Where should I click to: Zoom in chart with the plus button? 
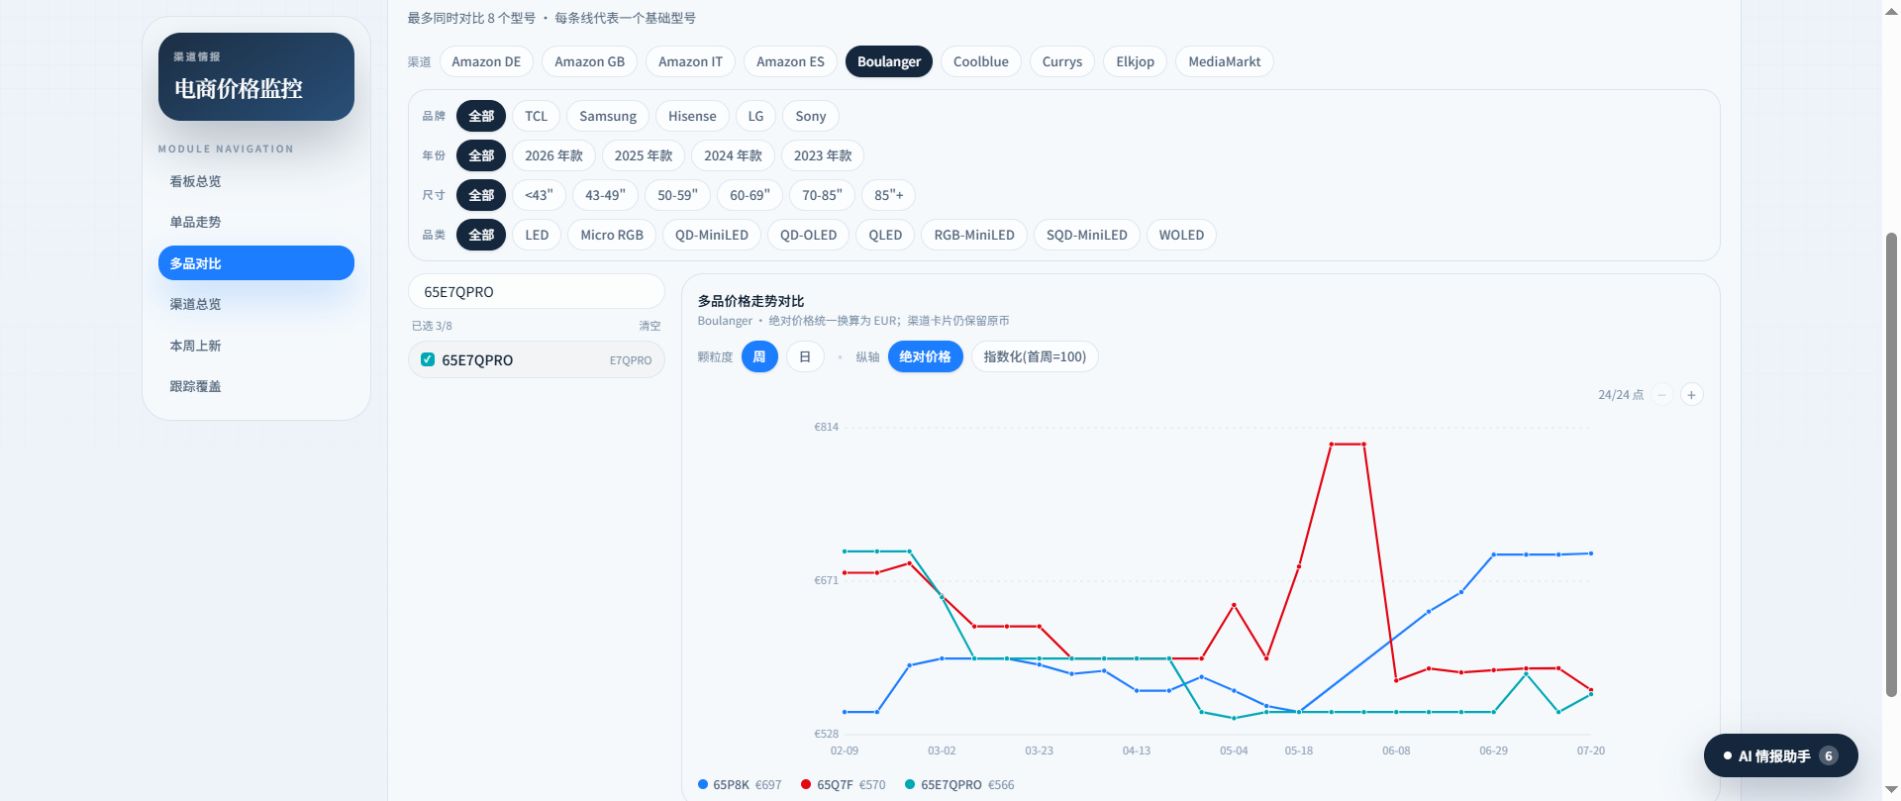click(x=1691, y=395)
